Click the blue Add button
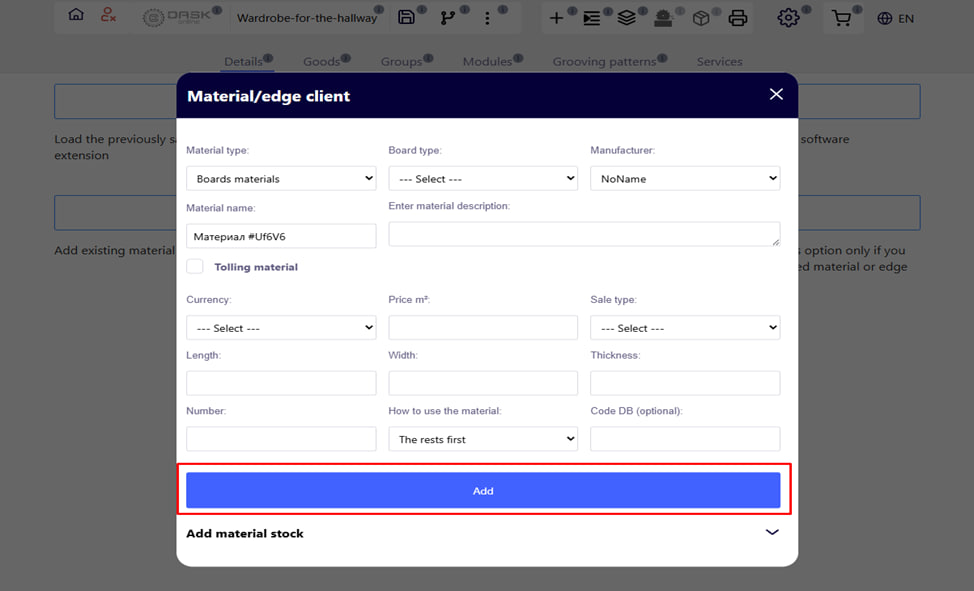The width and height of the screenshot is (974, 591). pyautogui.click(x=483, y=491)
